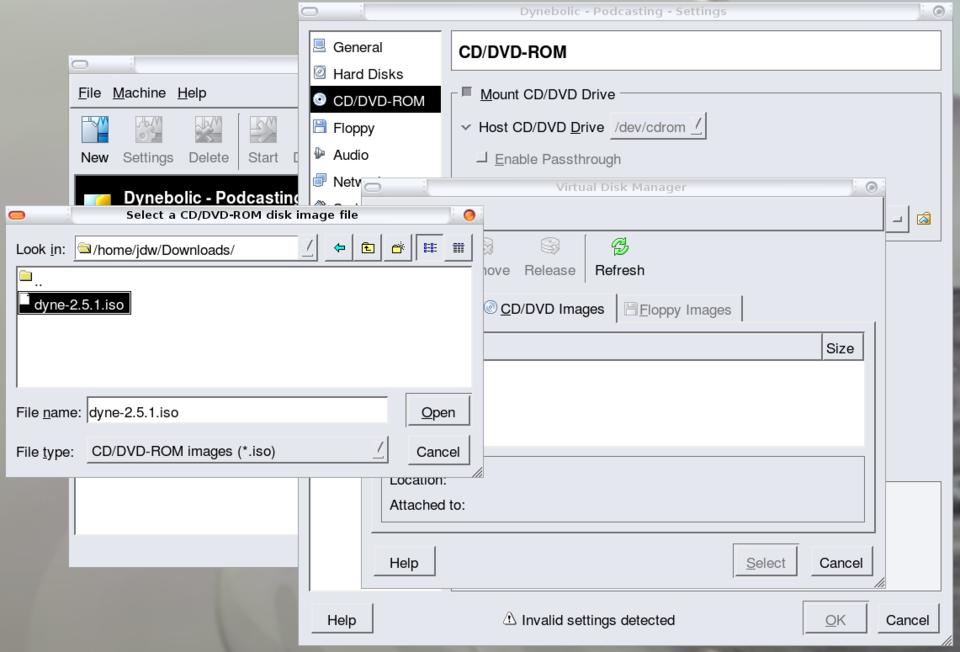Select the CD/DVD-ROM settings category
Image resolution: width=960 pixels, height=652 pixels.
point(375,100)
